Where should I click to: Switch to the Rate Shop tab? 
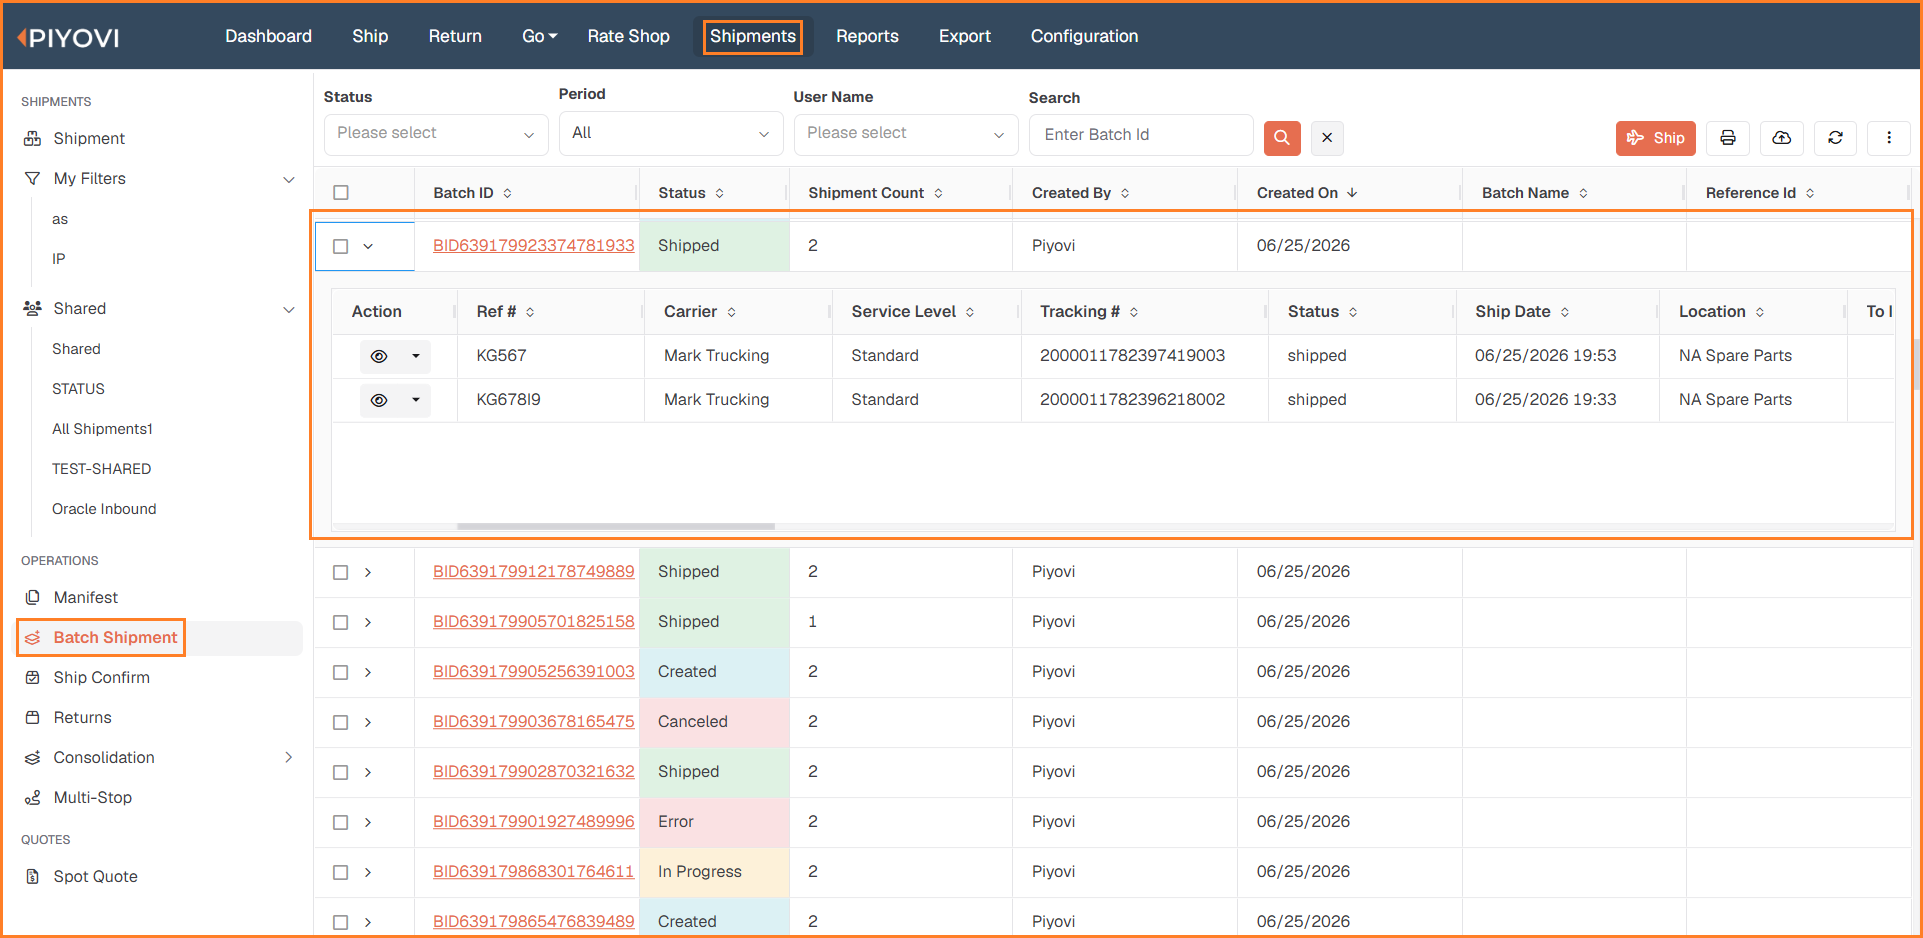[628, 36]
